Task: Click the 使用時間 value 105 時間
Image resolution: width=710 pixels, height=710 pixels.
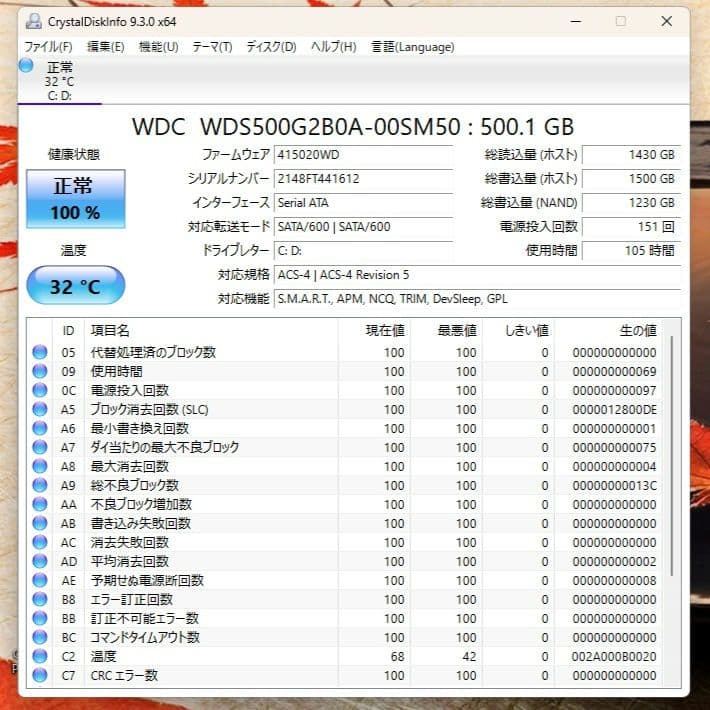Action: [x=632, y=251]
